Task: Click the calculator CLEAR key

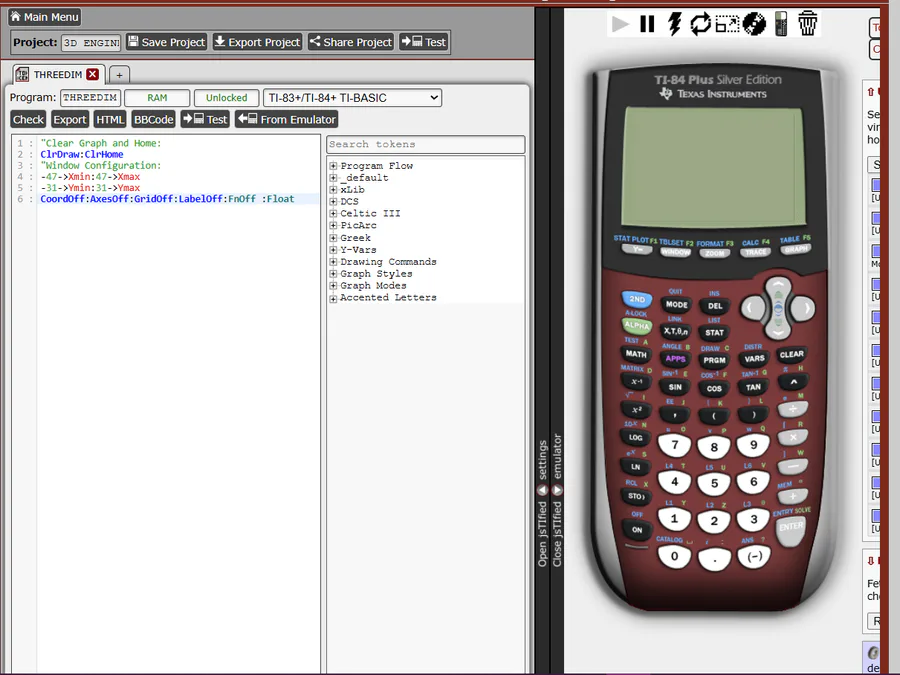Action: [x=792, y=355]
